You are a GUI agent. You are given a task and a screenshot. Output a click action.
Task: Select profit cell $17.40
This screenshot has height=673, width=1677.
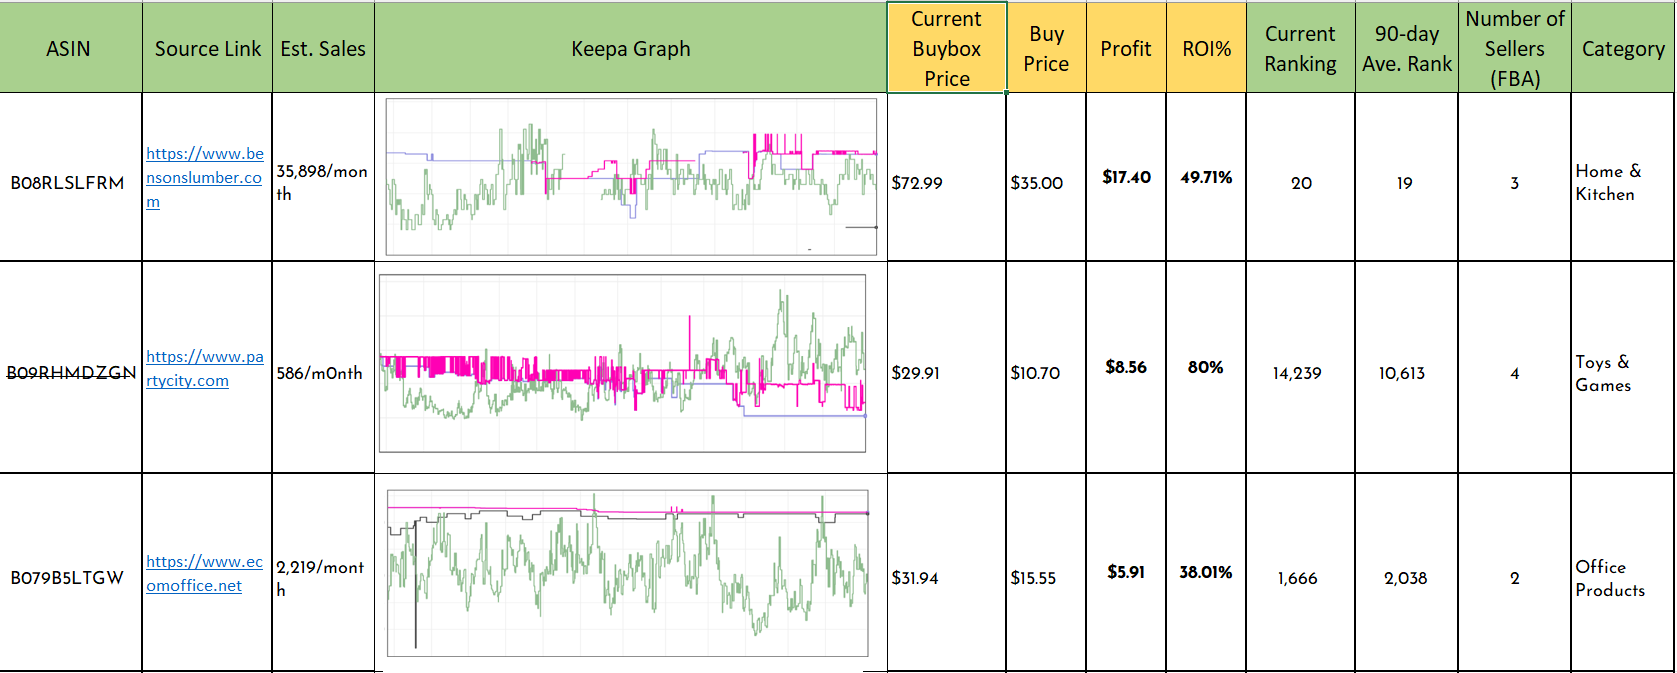1126,177
